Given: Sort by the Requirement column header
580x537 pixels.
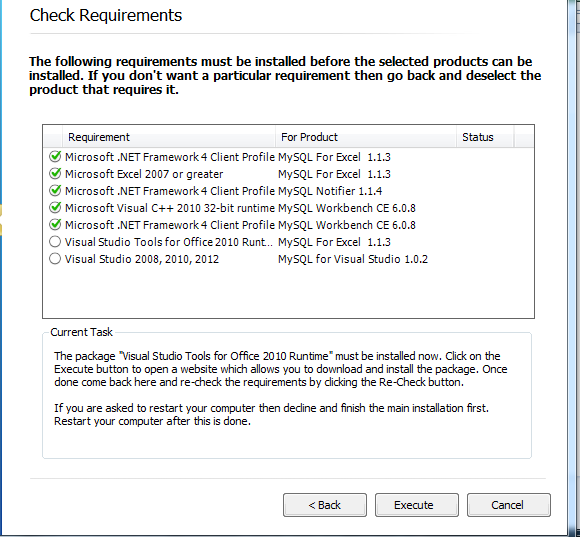Looking at the screenshot, I should coord(169,137).
